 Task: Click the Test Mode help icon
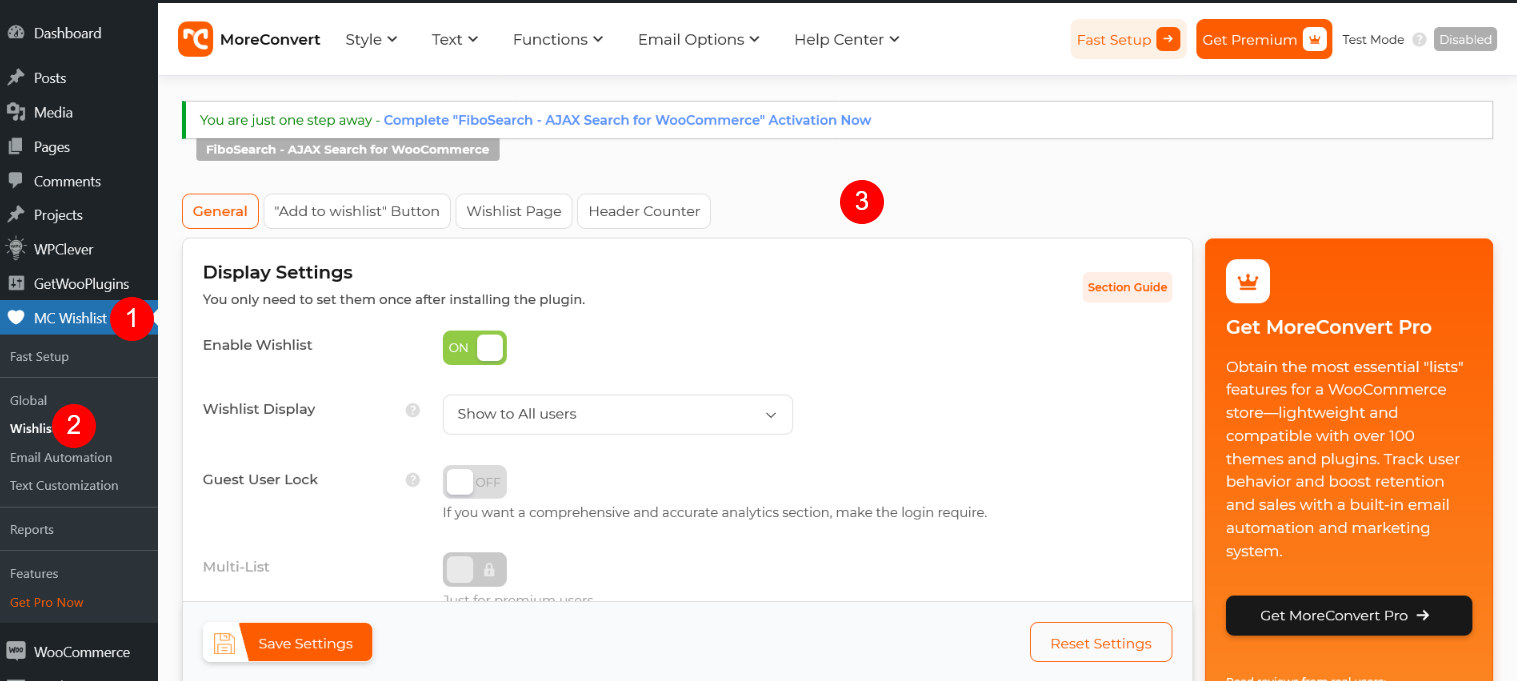1419,40
